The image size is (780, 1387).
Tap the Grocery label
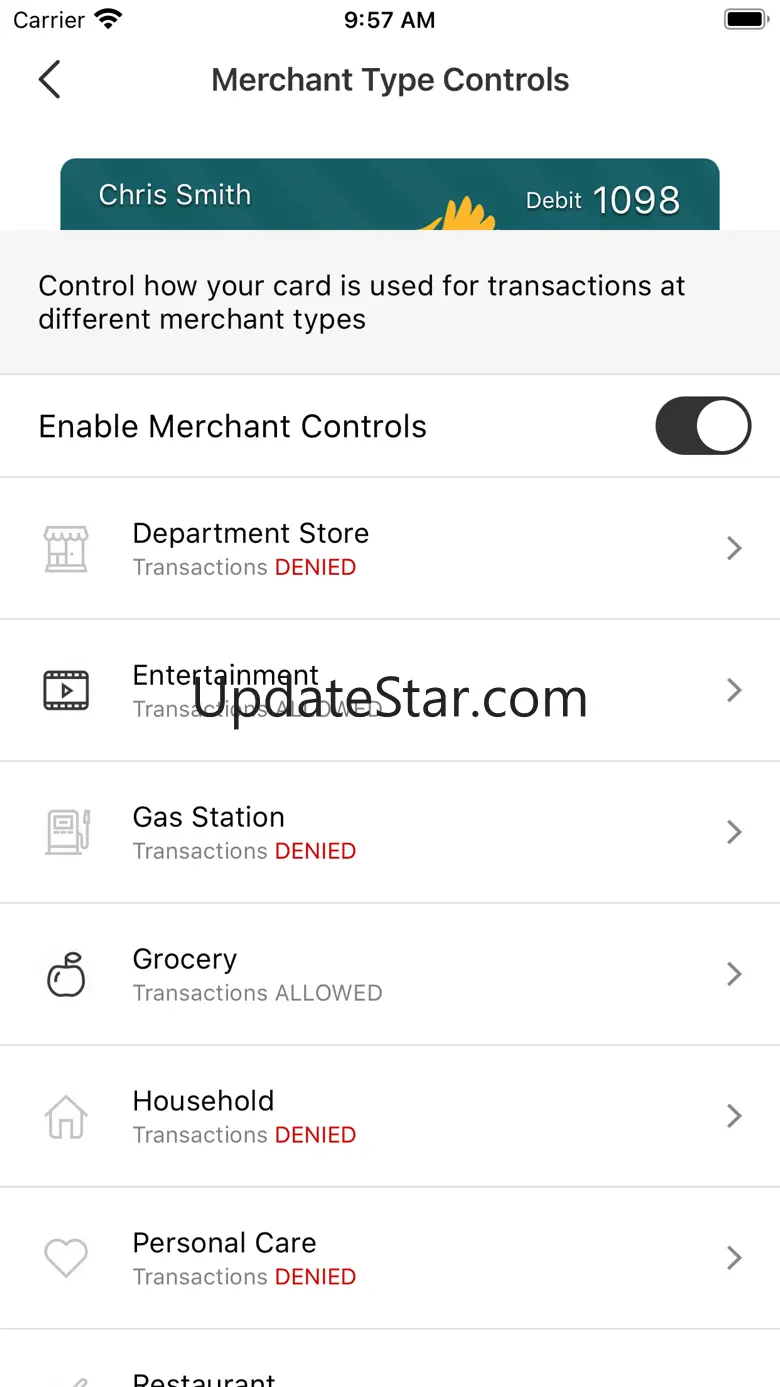click(185, 959)
